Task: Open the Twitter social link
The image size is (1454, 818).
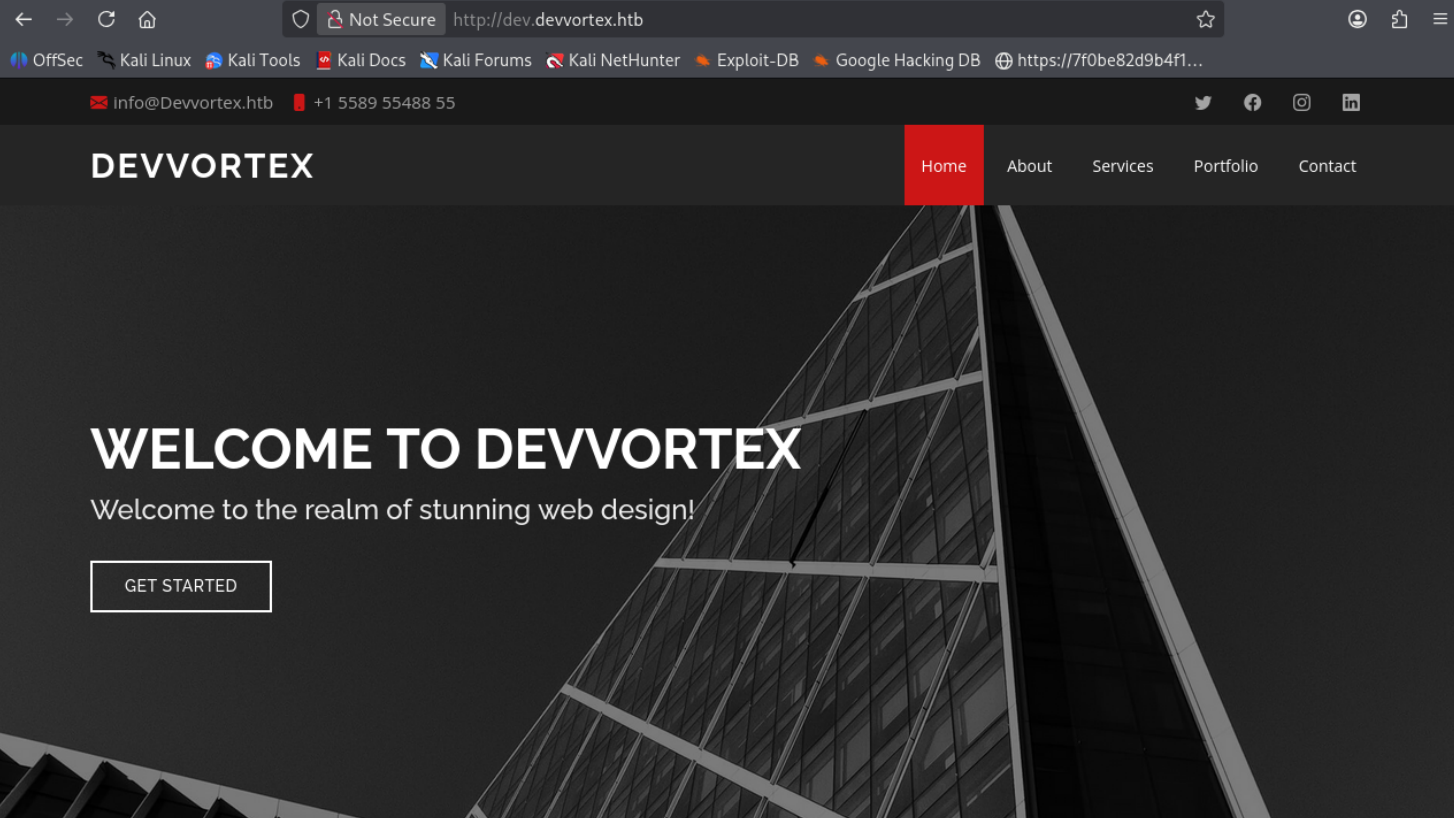Action: point(1203,102)
